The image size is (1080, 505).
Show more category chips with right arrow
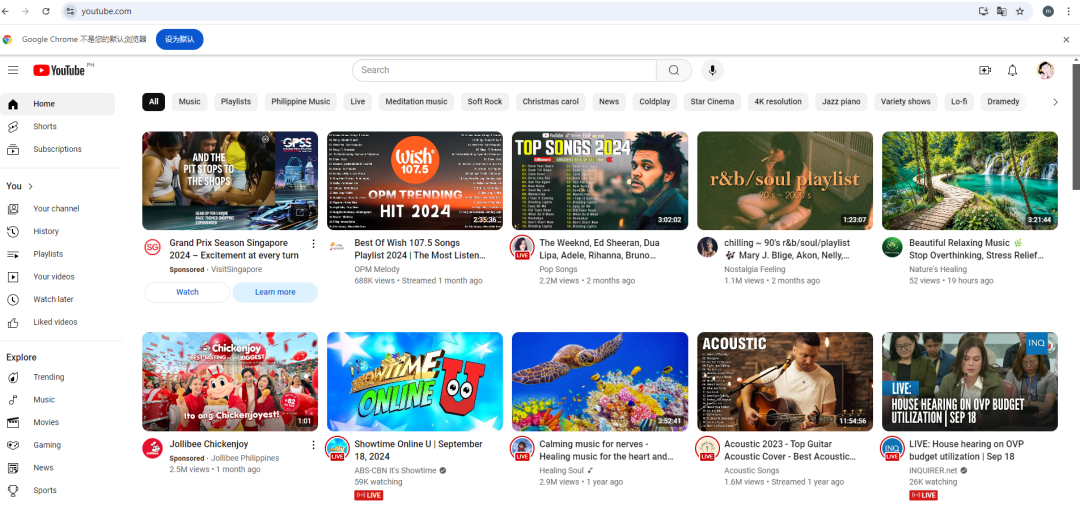[1055, 102]
